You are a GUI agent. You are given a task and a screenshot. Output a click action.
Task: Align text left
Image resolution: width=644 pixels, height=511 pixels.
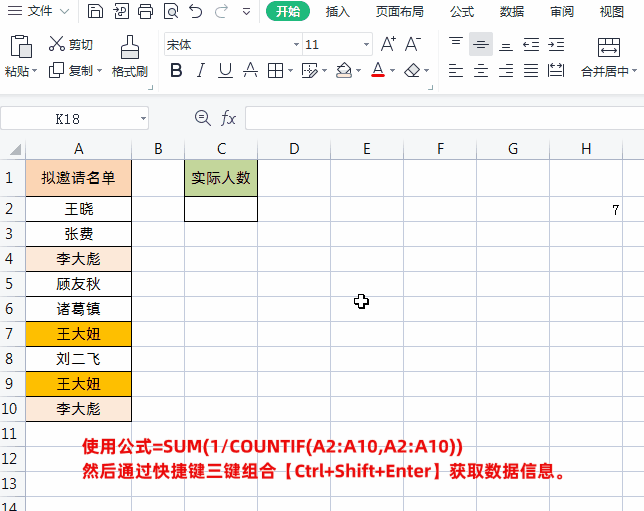click(x=455, y=71)
